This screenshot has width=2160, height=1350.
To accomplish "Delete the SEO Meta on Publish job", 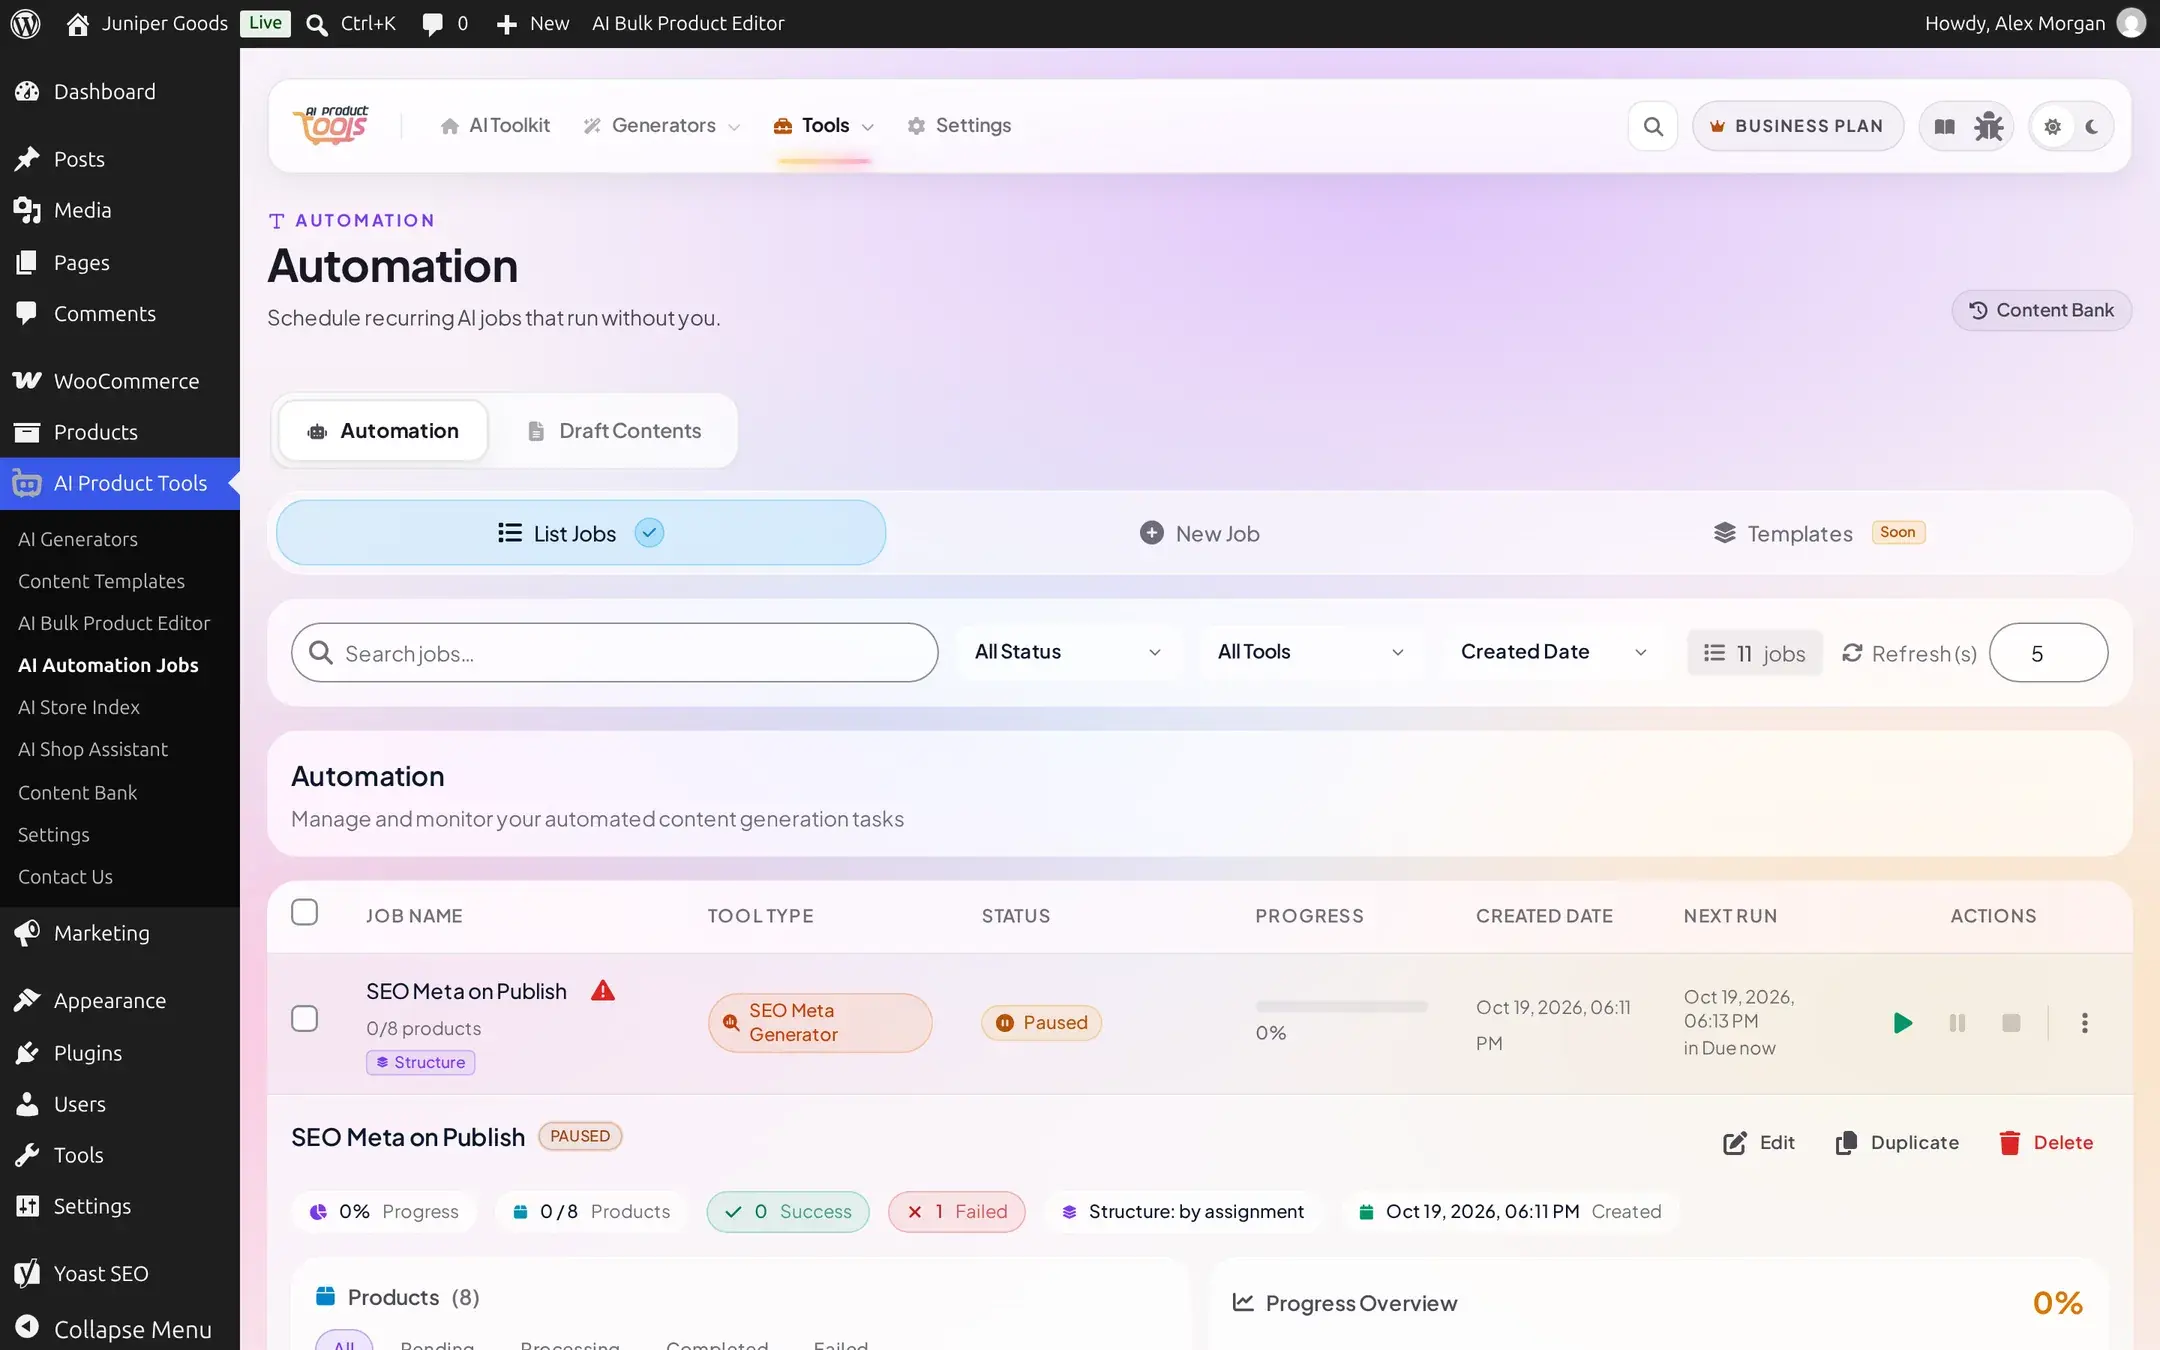I will [x=2046, y=1142].
